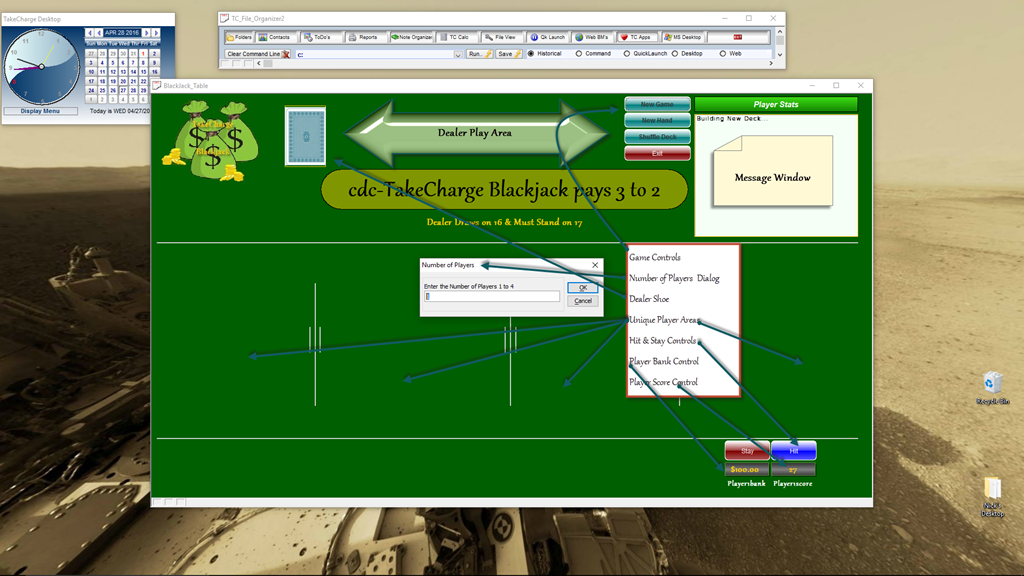Select the Historical radio button
The image size is (1024, 576).
pos(532,54)
